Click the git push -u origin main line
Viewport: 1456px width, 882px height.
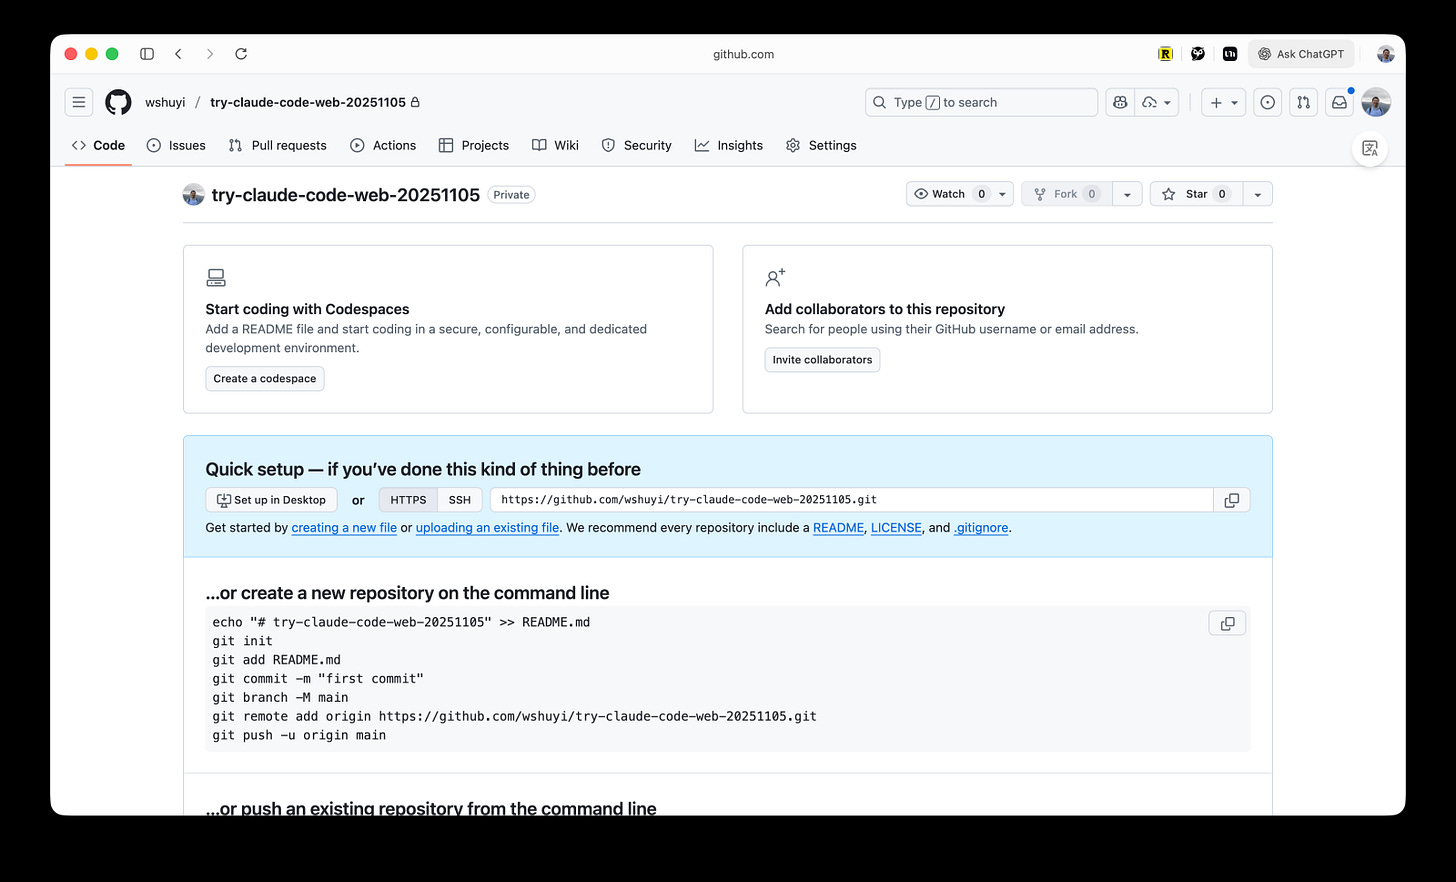click(299, 735)
